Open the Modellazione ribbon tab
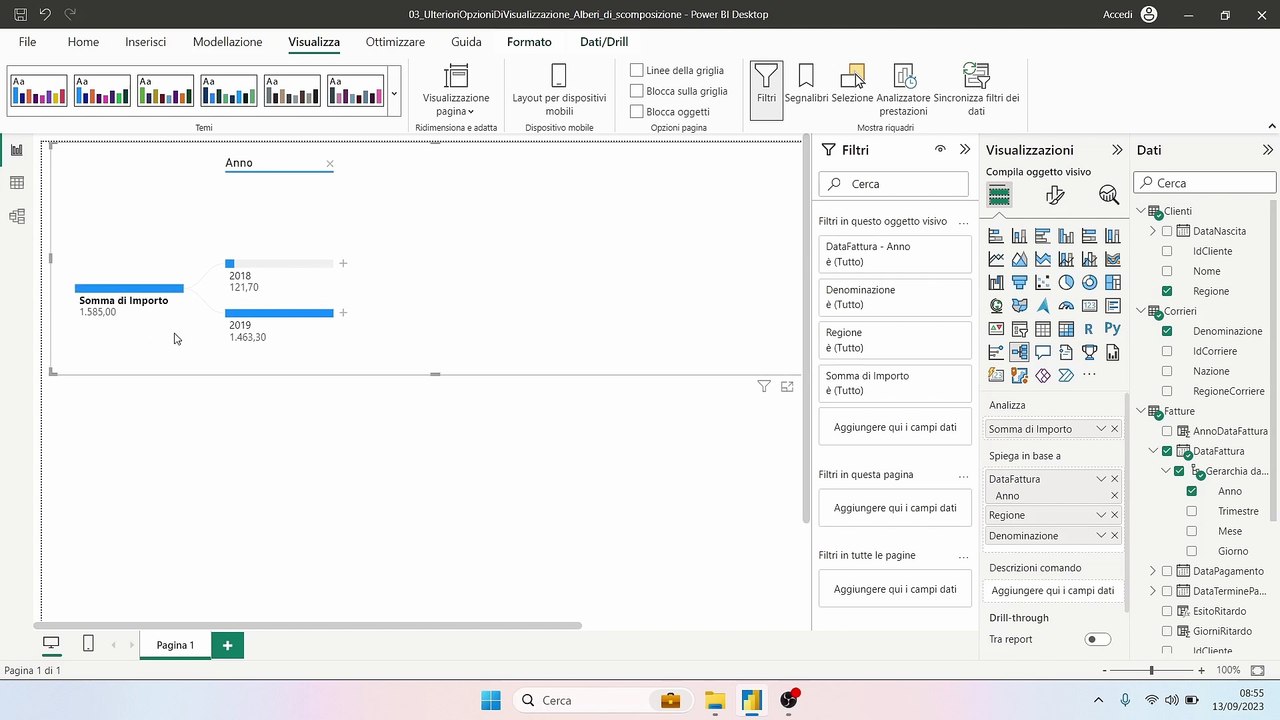 (227, 42)
